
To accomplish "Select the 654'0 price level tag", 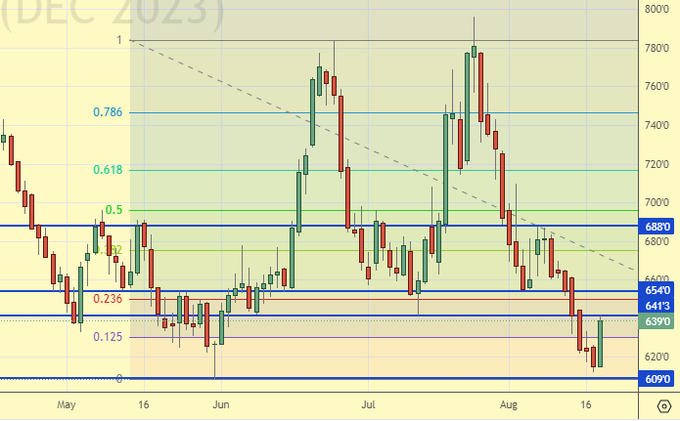I will [658, 291].
